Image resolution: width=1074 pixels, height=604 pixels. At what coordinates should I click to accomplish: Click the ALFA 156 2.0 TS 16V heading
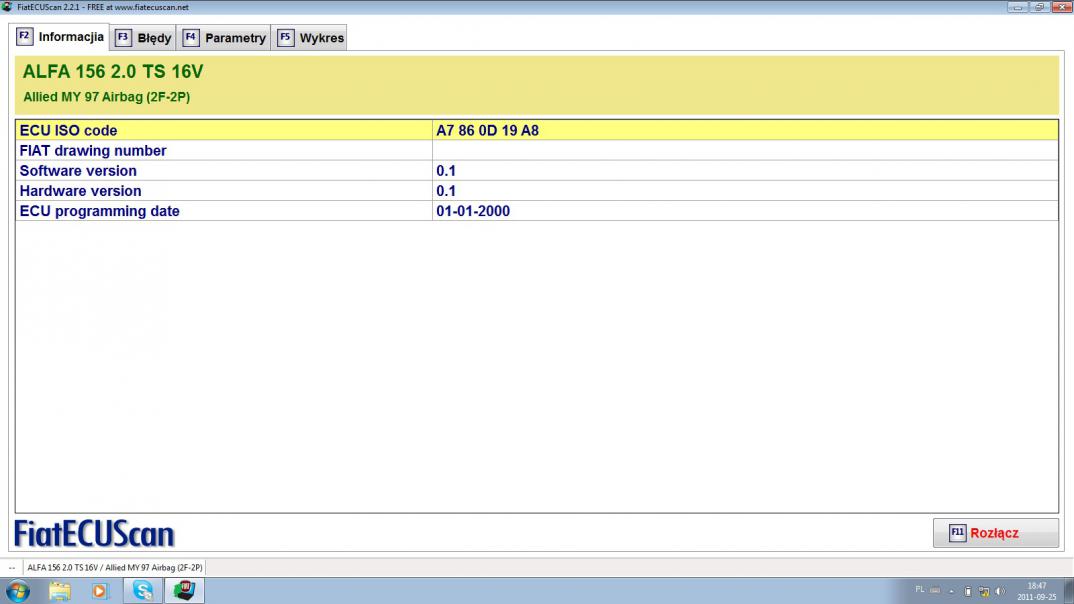click(x=113, y=72)
